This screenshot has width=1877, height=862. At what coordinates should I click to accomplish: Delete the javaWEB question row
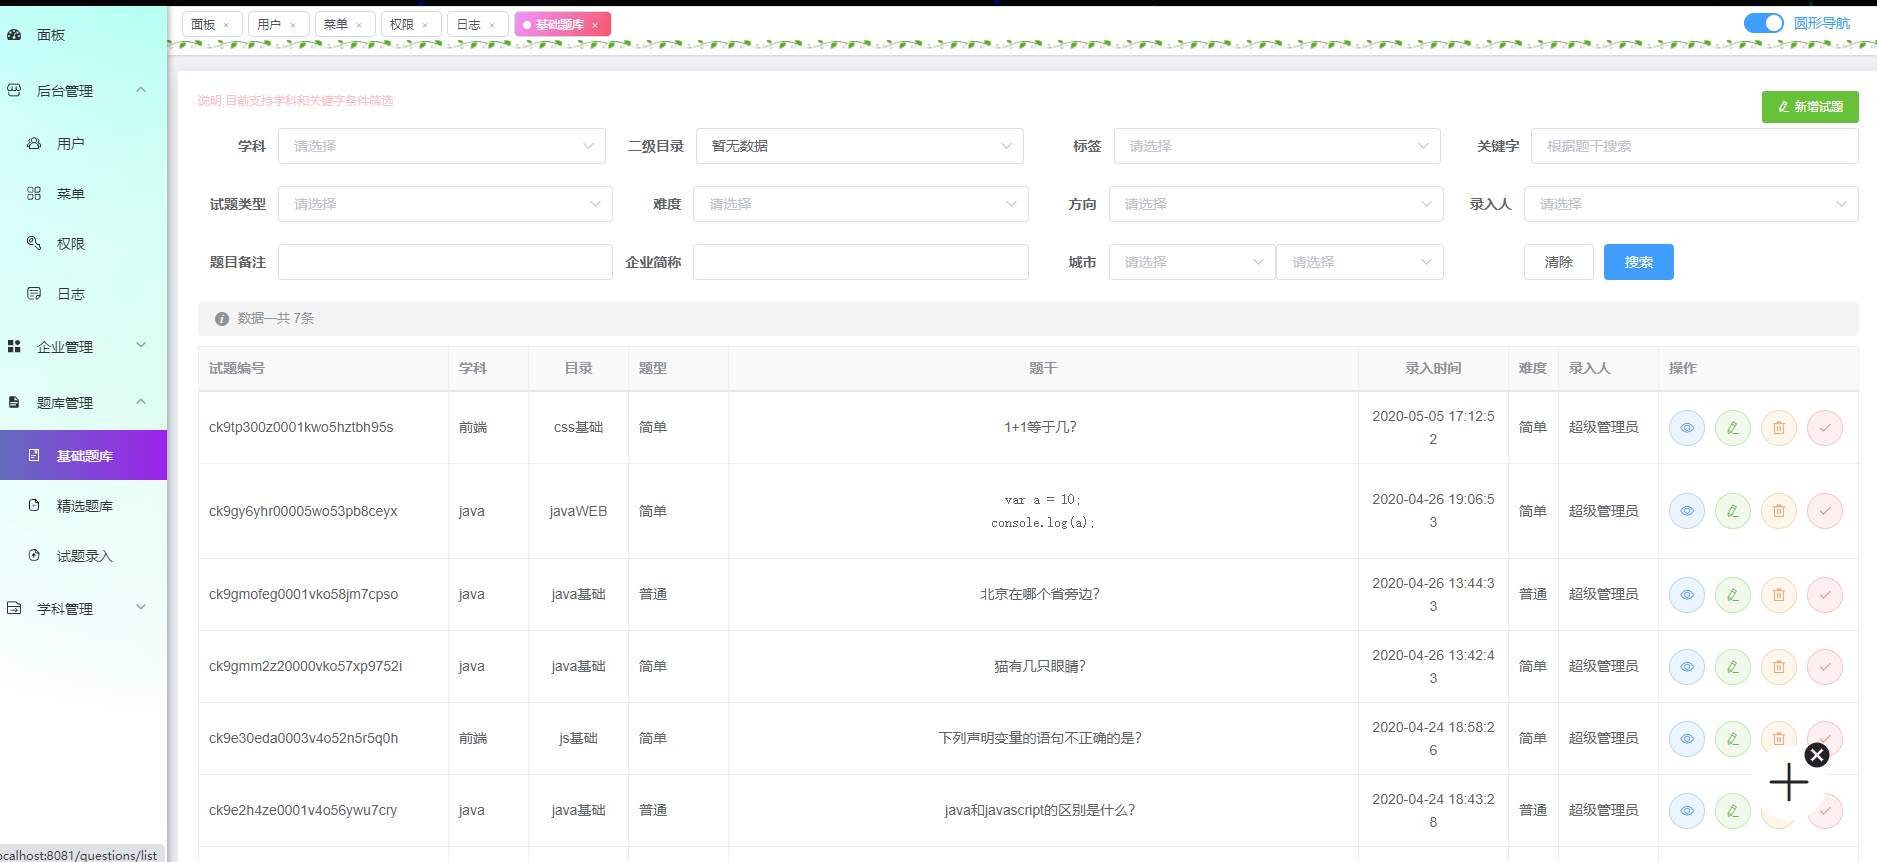(x=1779, y=511)
